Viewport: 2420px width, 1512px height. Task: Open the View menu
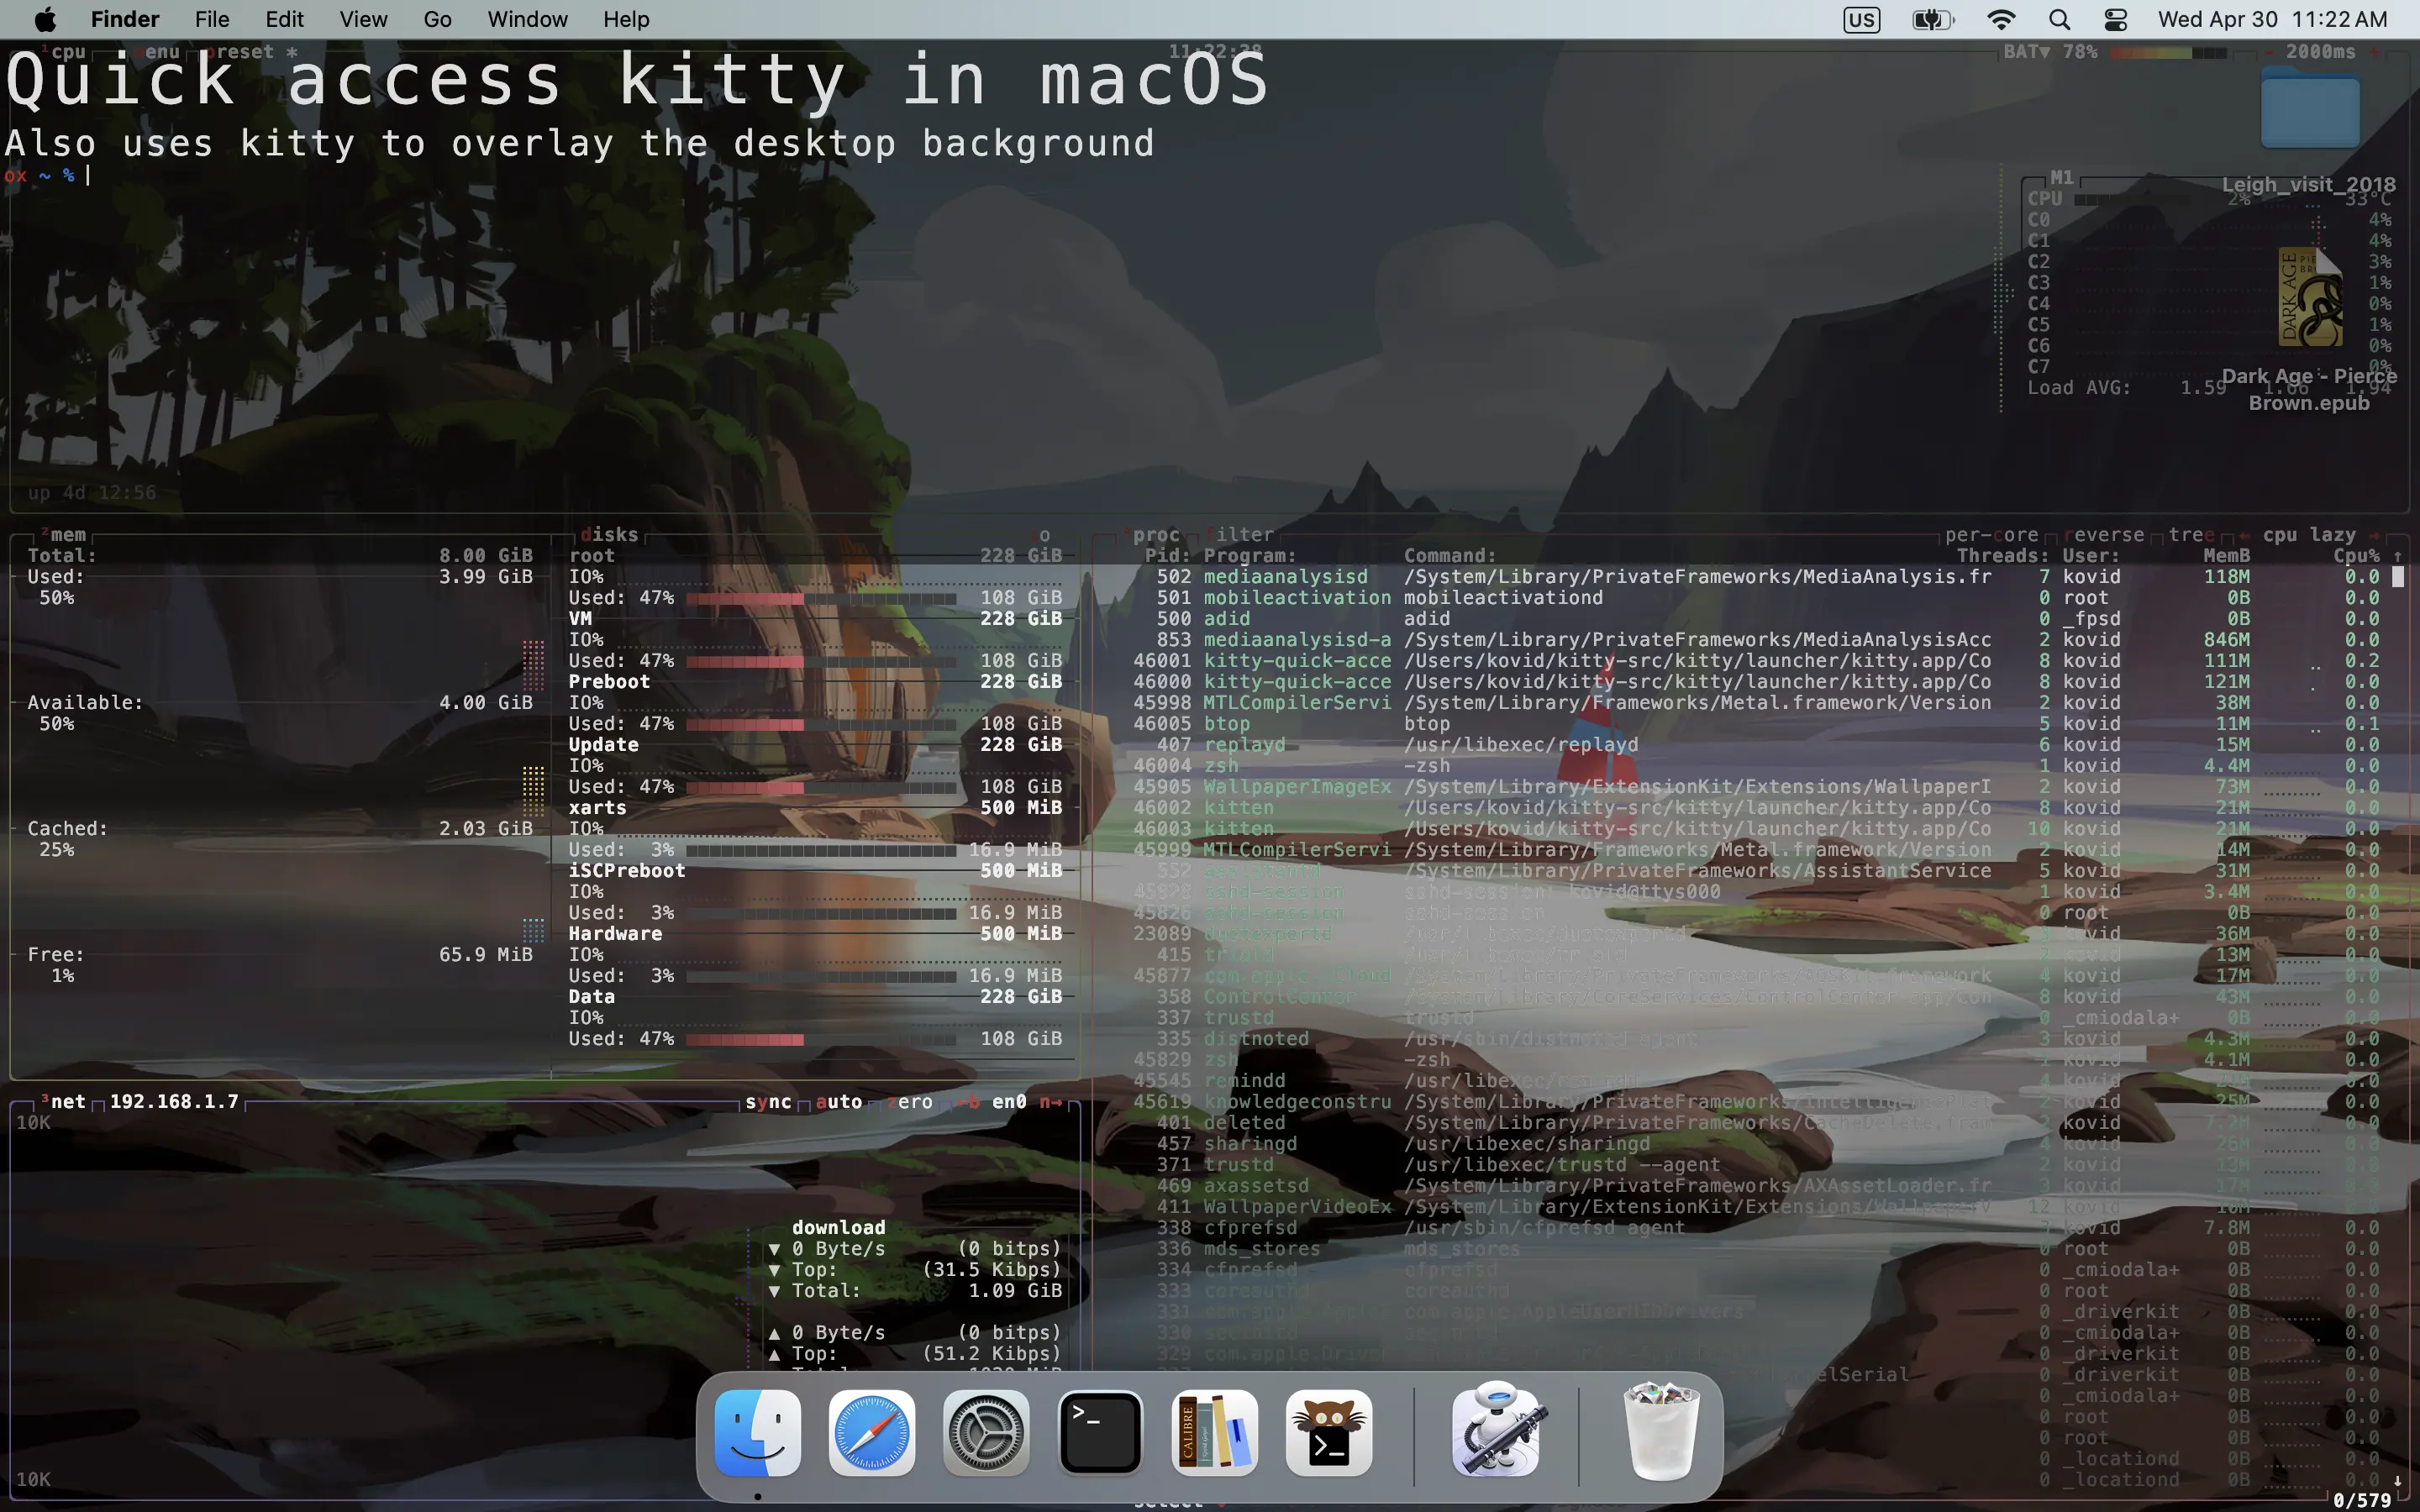(363, 20)
